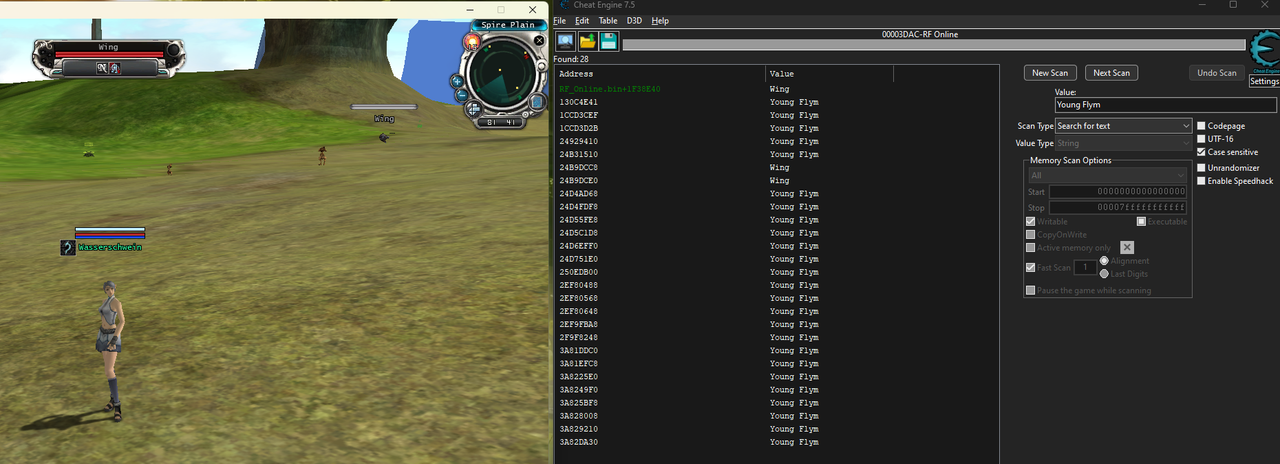
Task: Enable the Unrandomizer checkbox
Action: click(x=1202, y=168)
